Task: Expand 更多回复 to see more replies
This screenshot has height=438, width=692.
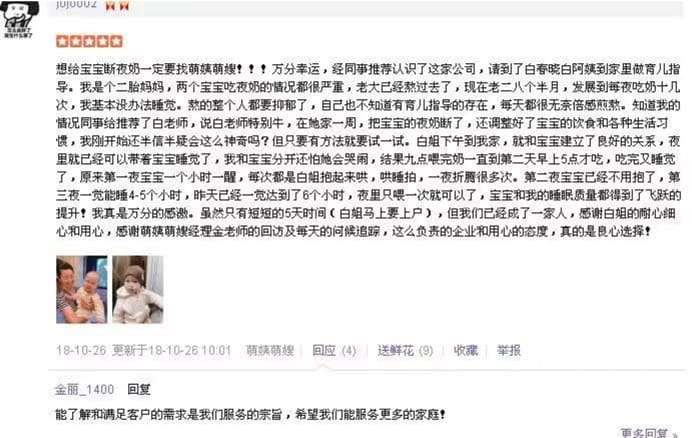Action: click(648, 433)
